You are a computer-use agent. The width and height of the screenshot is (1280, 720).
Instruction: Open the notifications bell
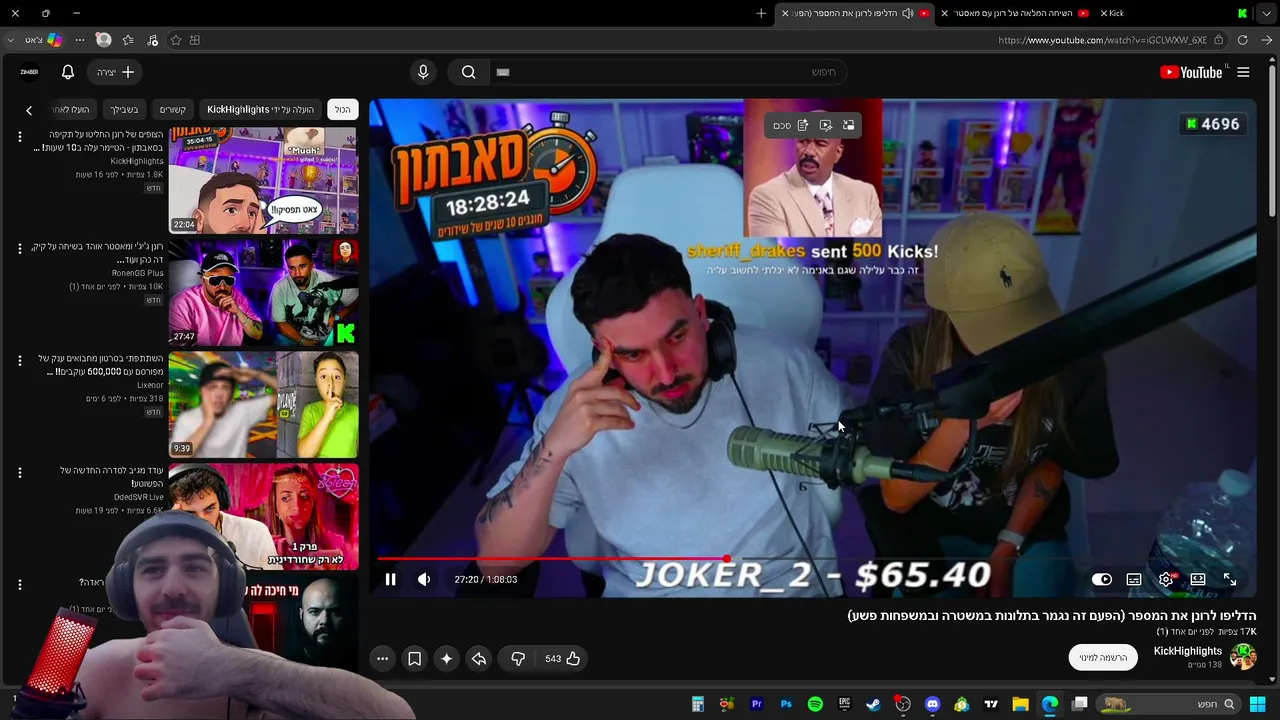click(68, 72)
